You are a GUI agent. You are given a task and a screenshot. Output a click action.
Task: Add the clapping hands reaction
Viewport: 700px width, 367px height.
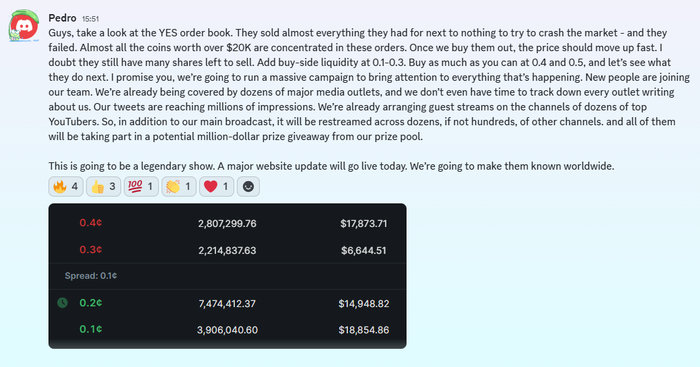179,186
